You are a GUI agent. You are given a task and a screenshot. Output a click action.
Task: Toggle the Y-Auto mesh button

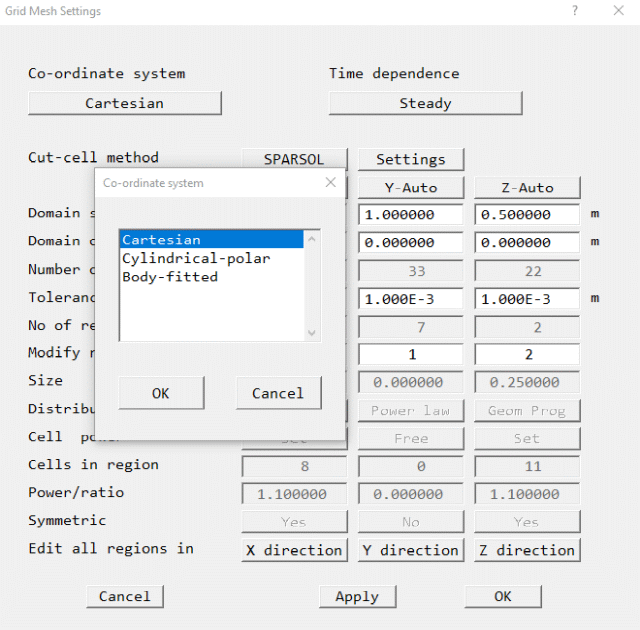click(x=410, y=188)
